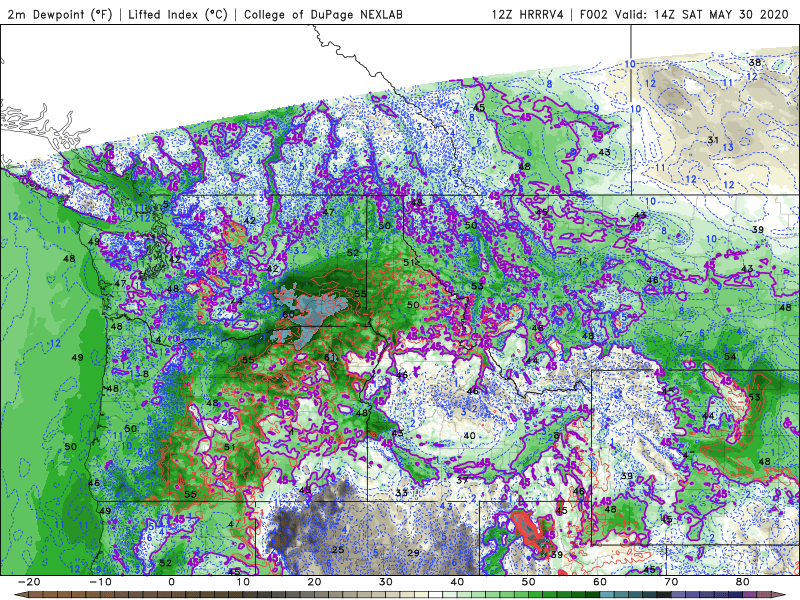Click the "2m Dewpoint (°F)" header label
Screen dimensions: 800x600
59,14
